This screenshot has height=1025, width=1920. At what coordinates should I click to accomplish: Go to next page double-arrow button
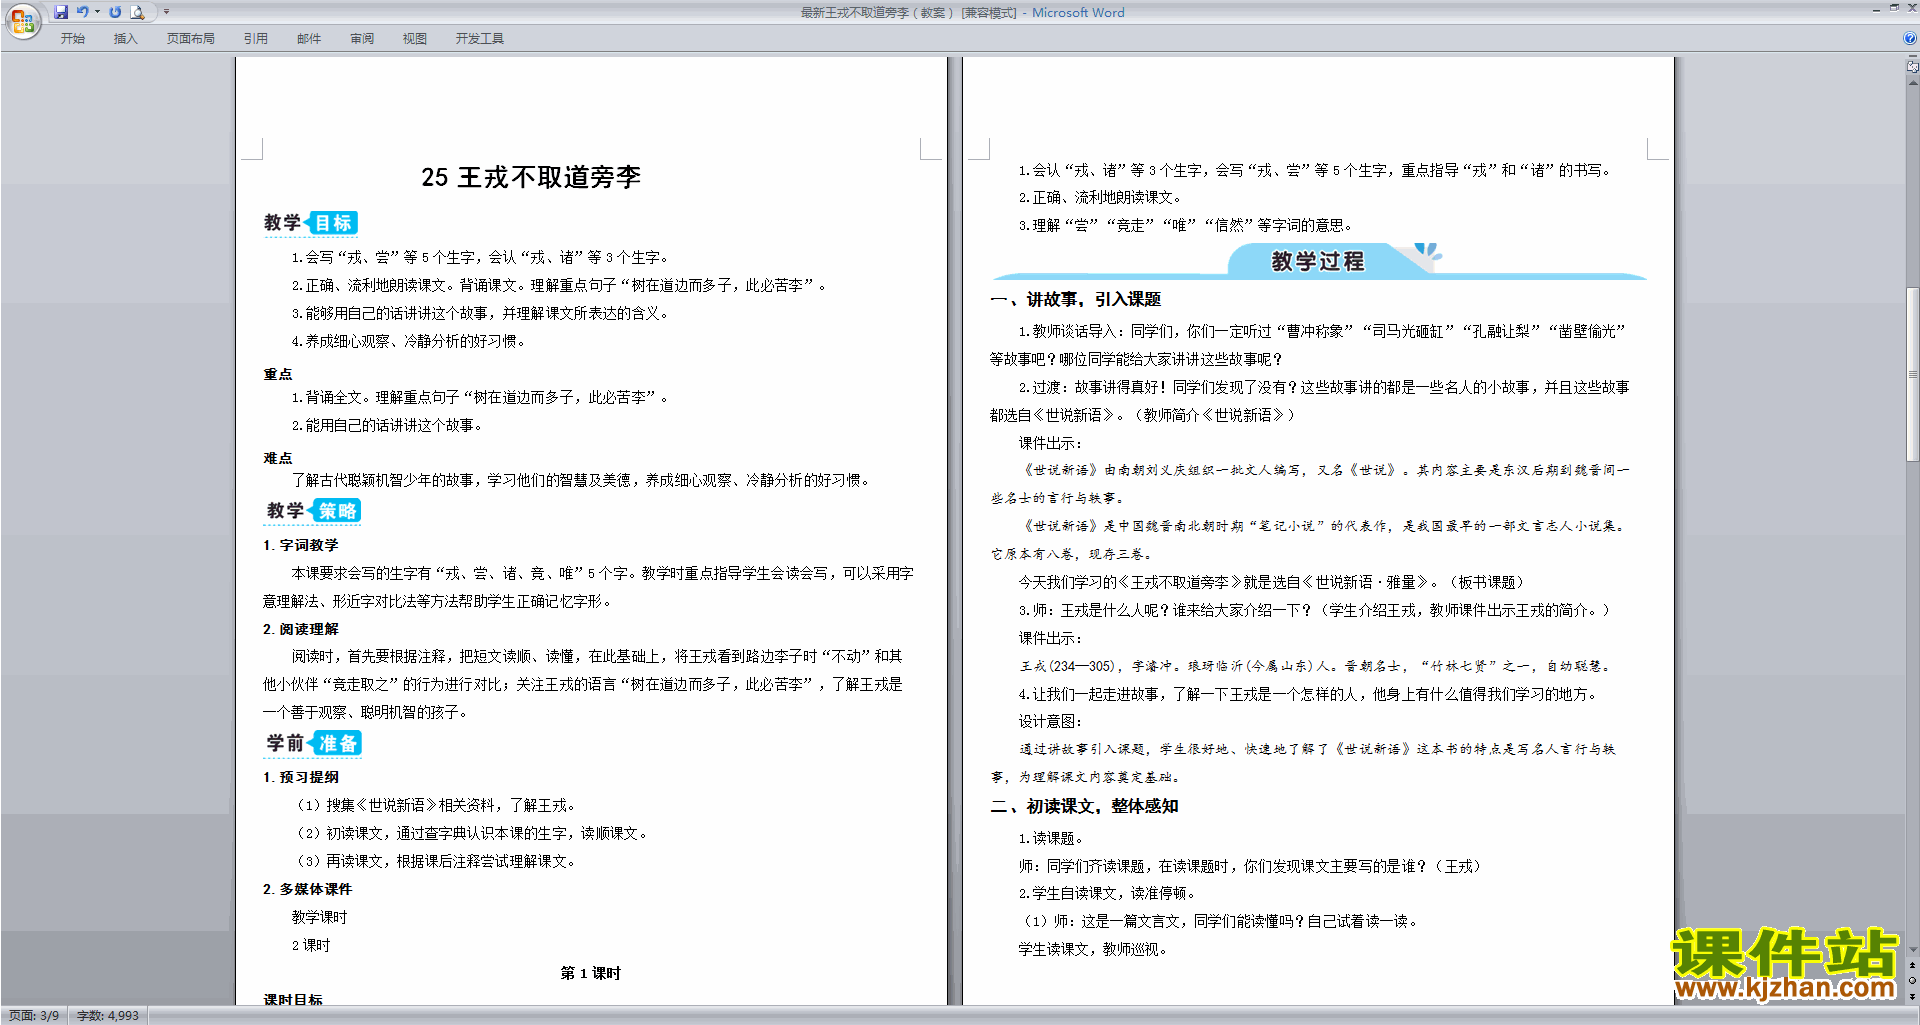point(1912,996)
